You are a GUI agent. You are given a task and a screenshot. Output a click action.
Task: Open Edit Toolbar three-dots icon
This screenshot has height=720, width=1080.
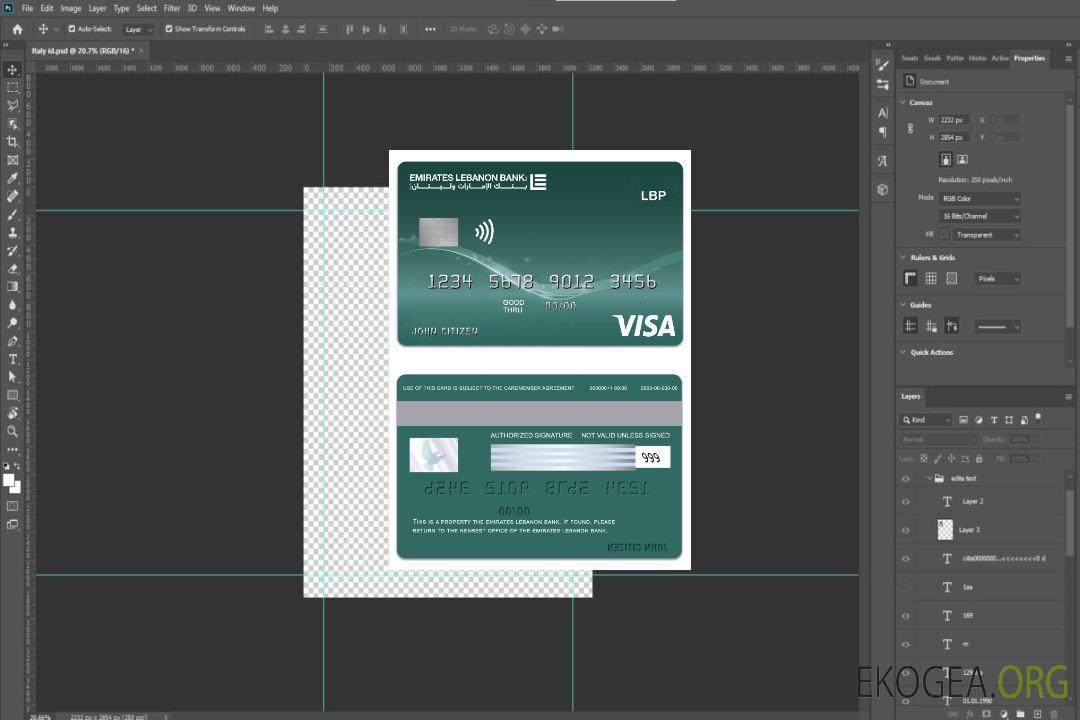click(12, 449)
